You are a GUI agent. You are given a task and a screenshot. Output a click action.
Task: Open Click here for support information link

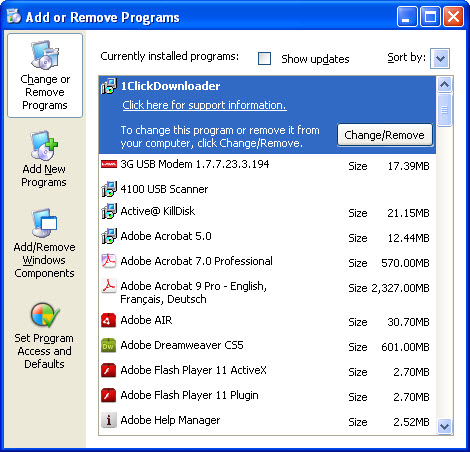pyautogui.click(x=204, y=105)
